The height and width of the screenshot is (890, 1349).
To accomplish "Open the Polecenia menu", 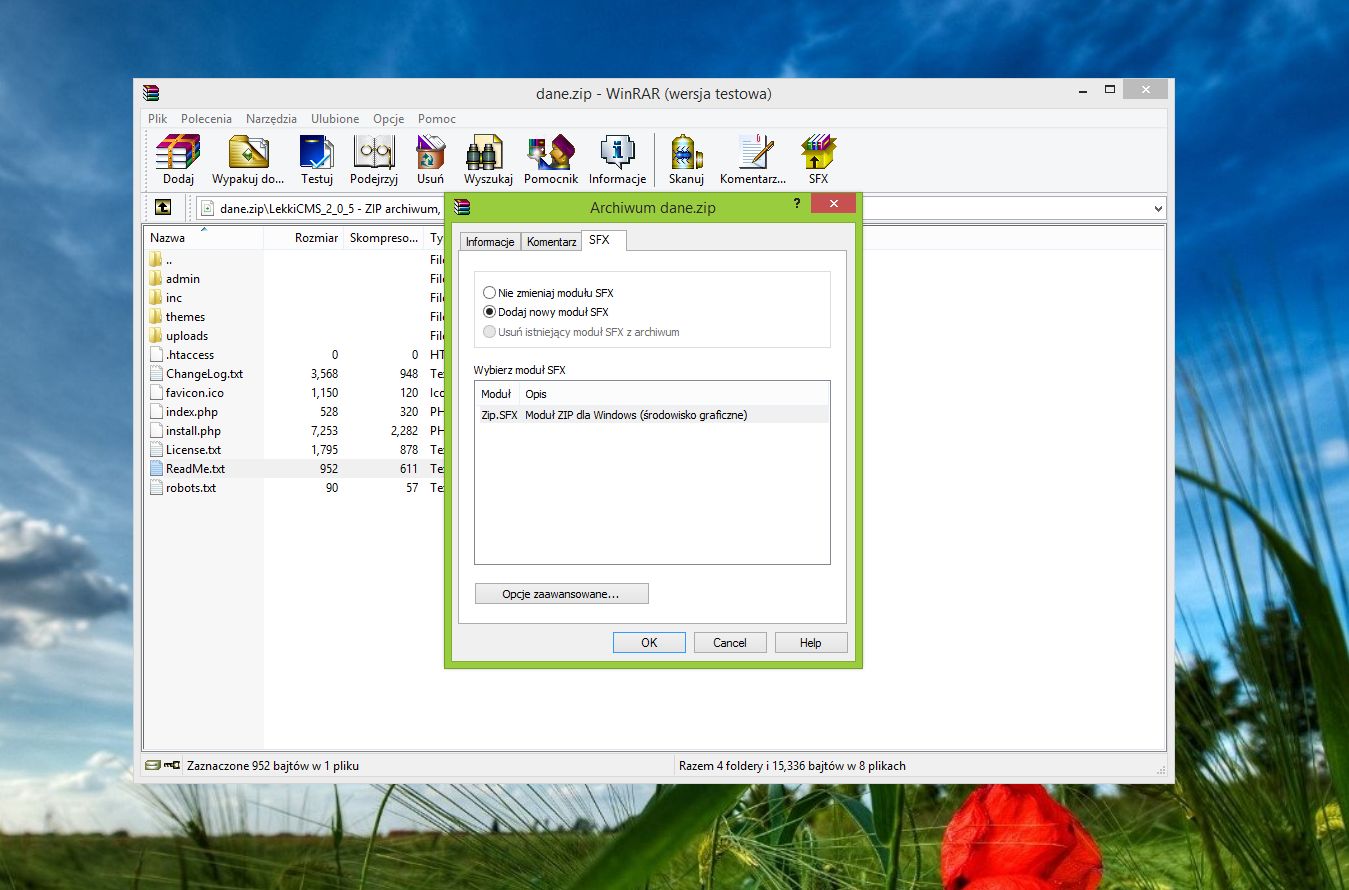I will click(206, 118).
